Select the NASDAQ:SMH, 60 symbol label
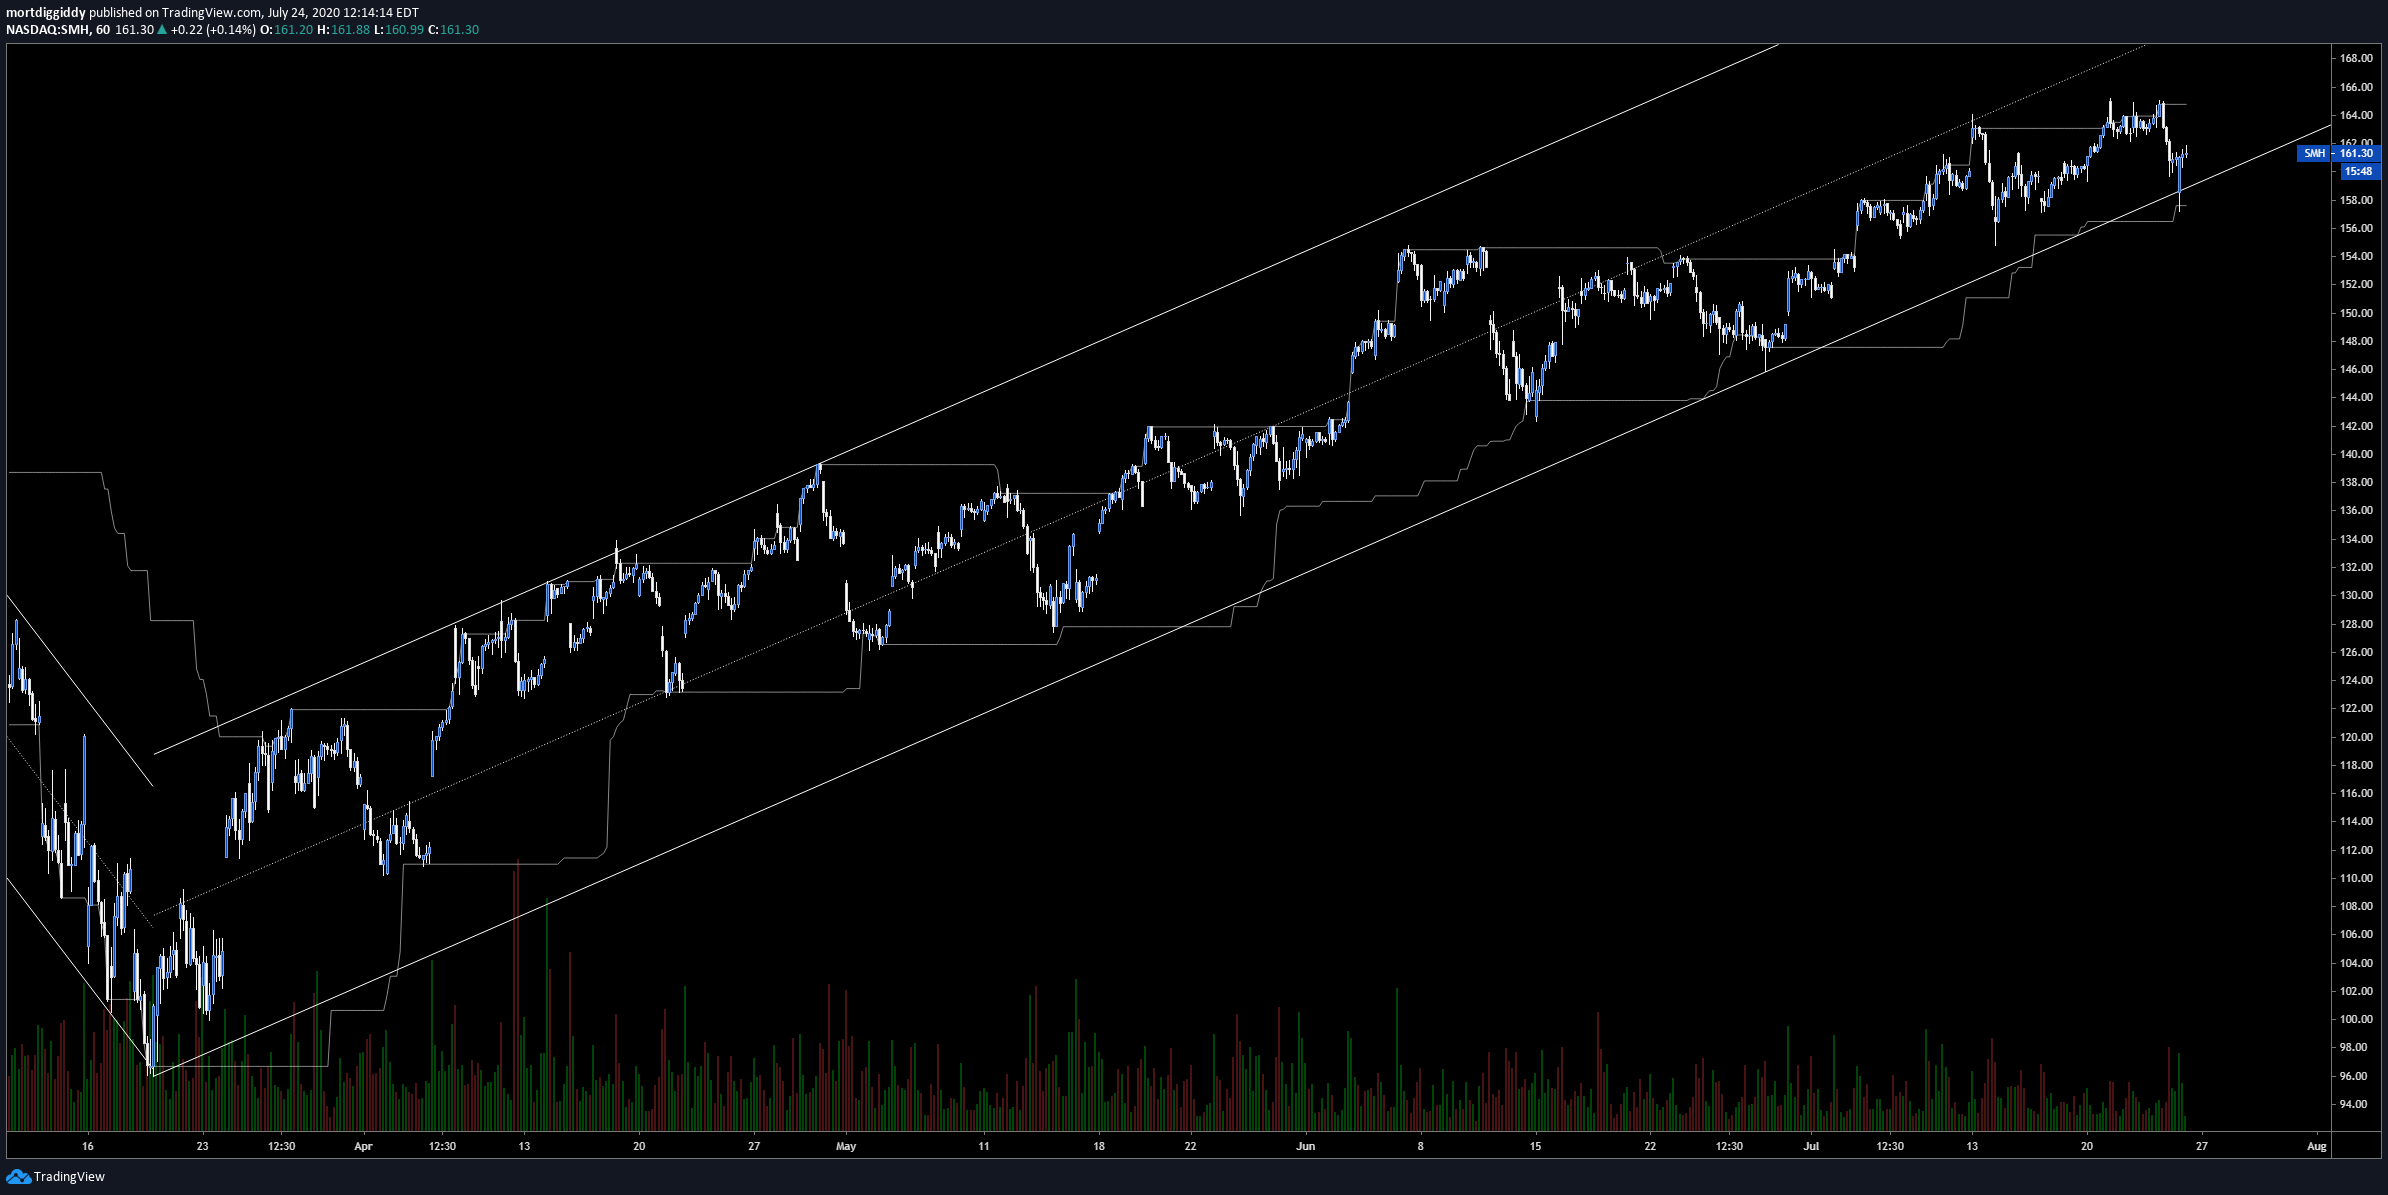Viewport: 2388px width, 1195px height. (58, 30)
